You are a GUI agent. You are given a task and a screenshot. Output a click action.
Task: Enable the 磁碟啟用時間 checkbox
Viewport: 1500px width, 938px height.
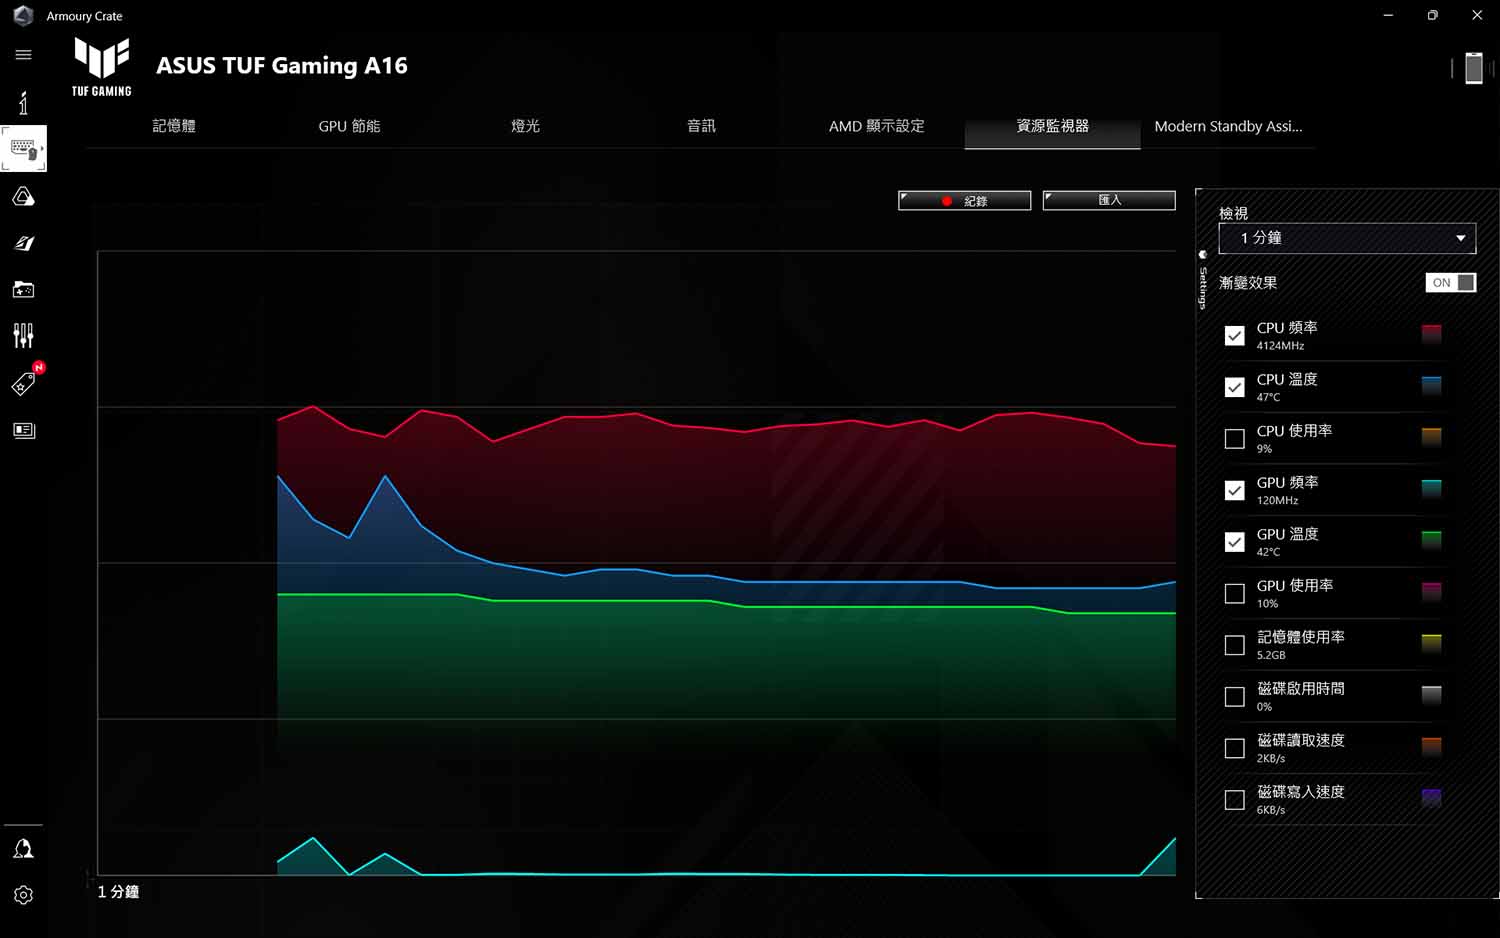pyautogui.click(x=1235, y=697)
